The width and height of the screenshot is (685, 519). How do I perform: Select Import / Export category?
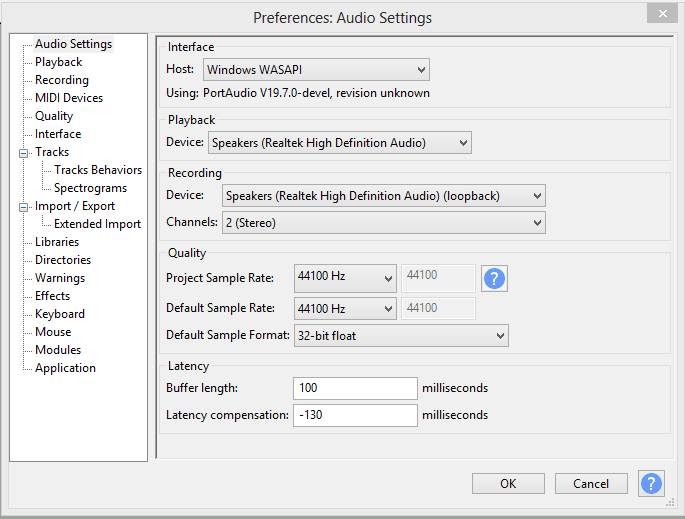pyautogui.click(x=75, y=206)
